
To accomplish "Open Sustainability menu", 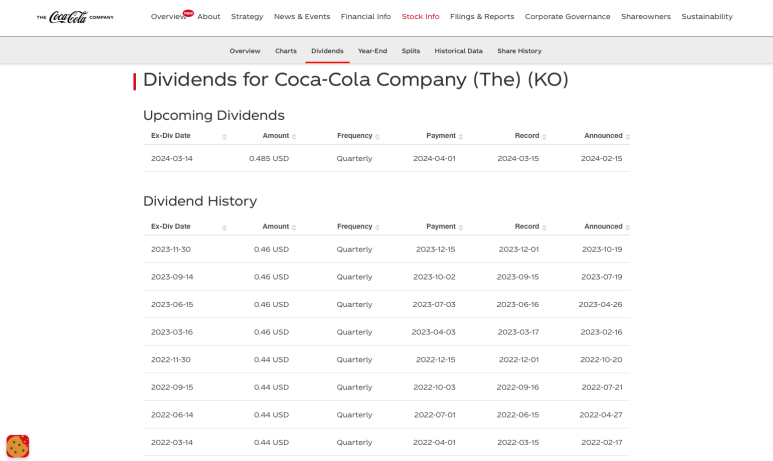I will [x=707, y=16].
